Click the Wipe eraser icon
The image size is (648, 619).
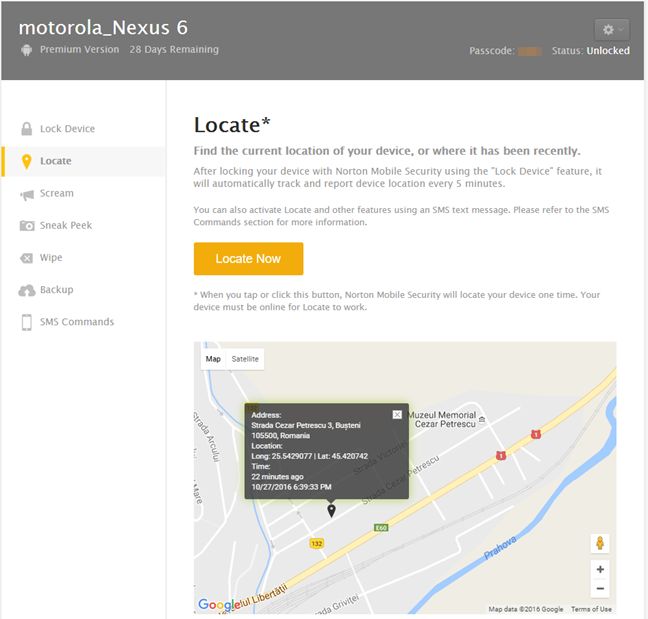[26, 258]
